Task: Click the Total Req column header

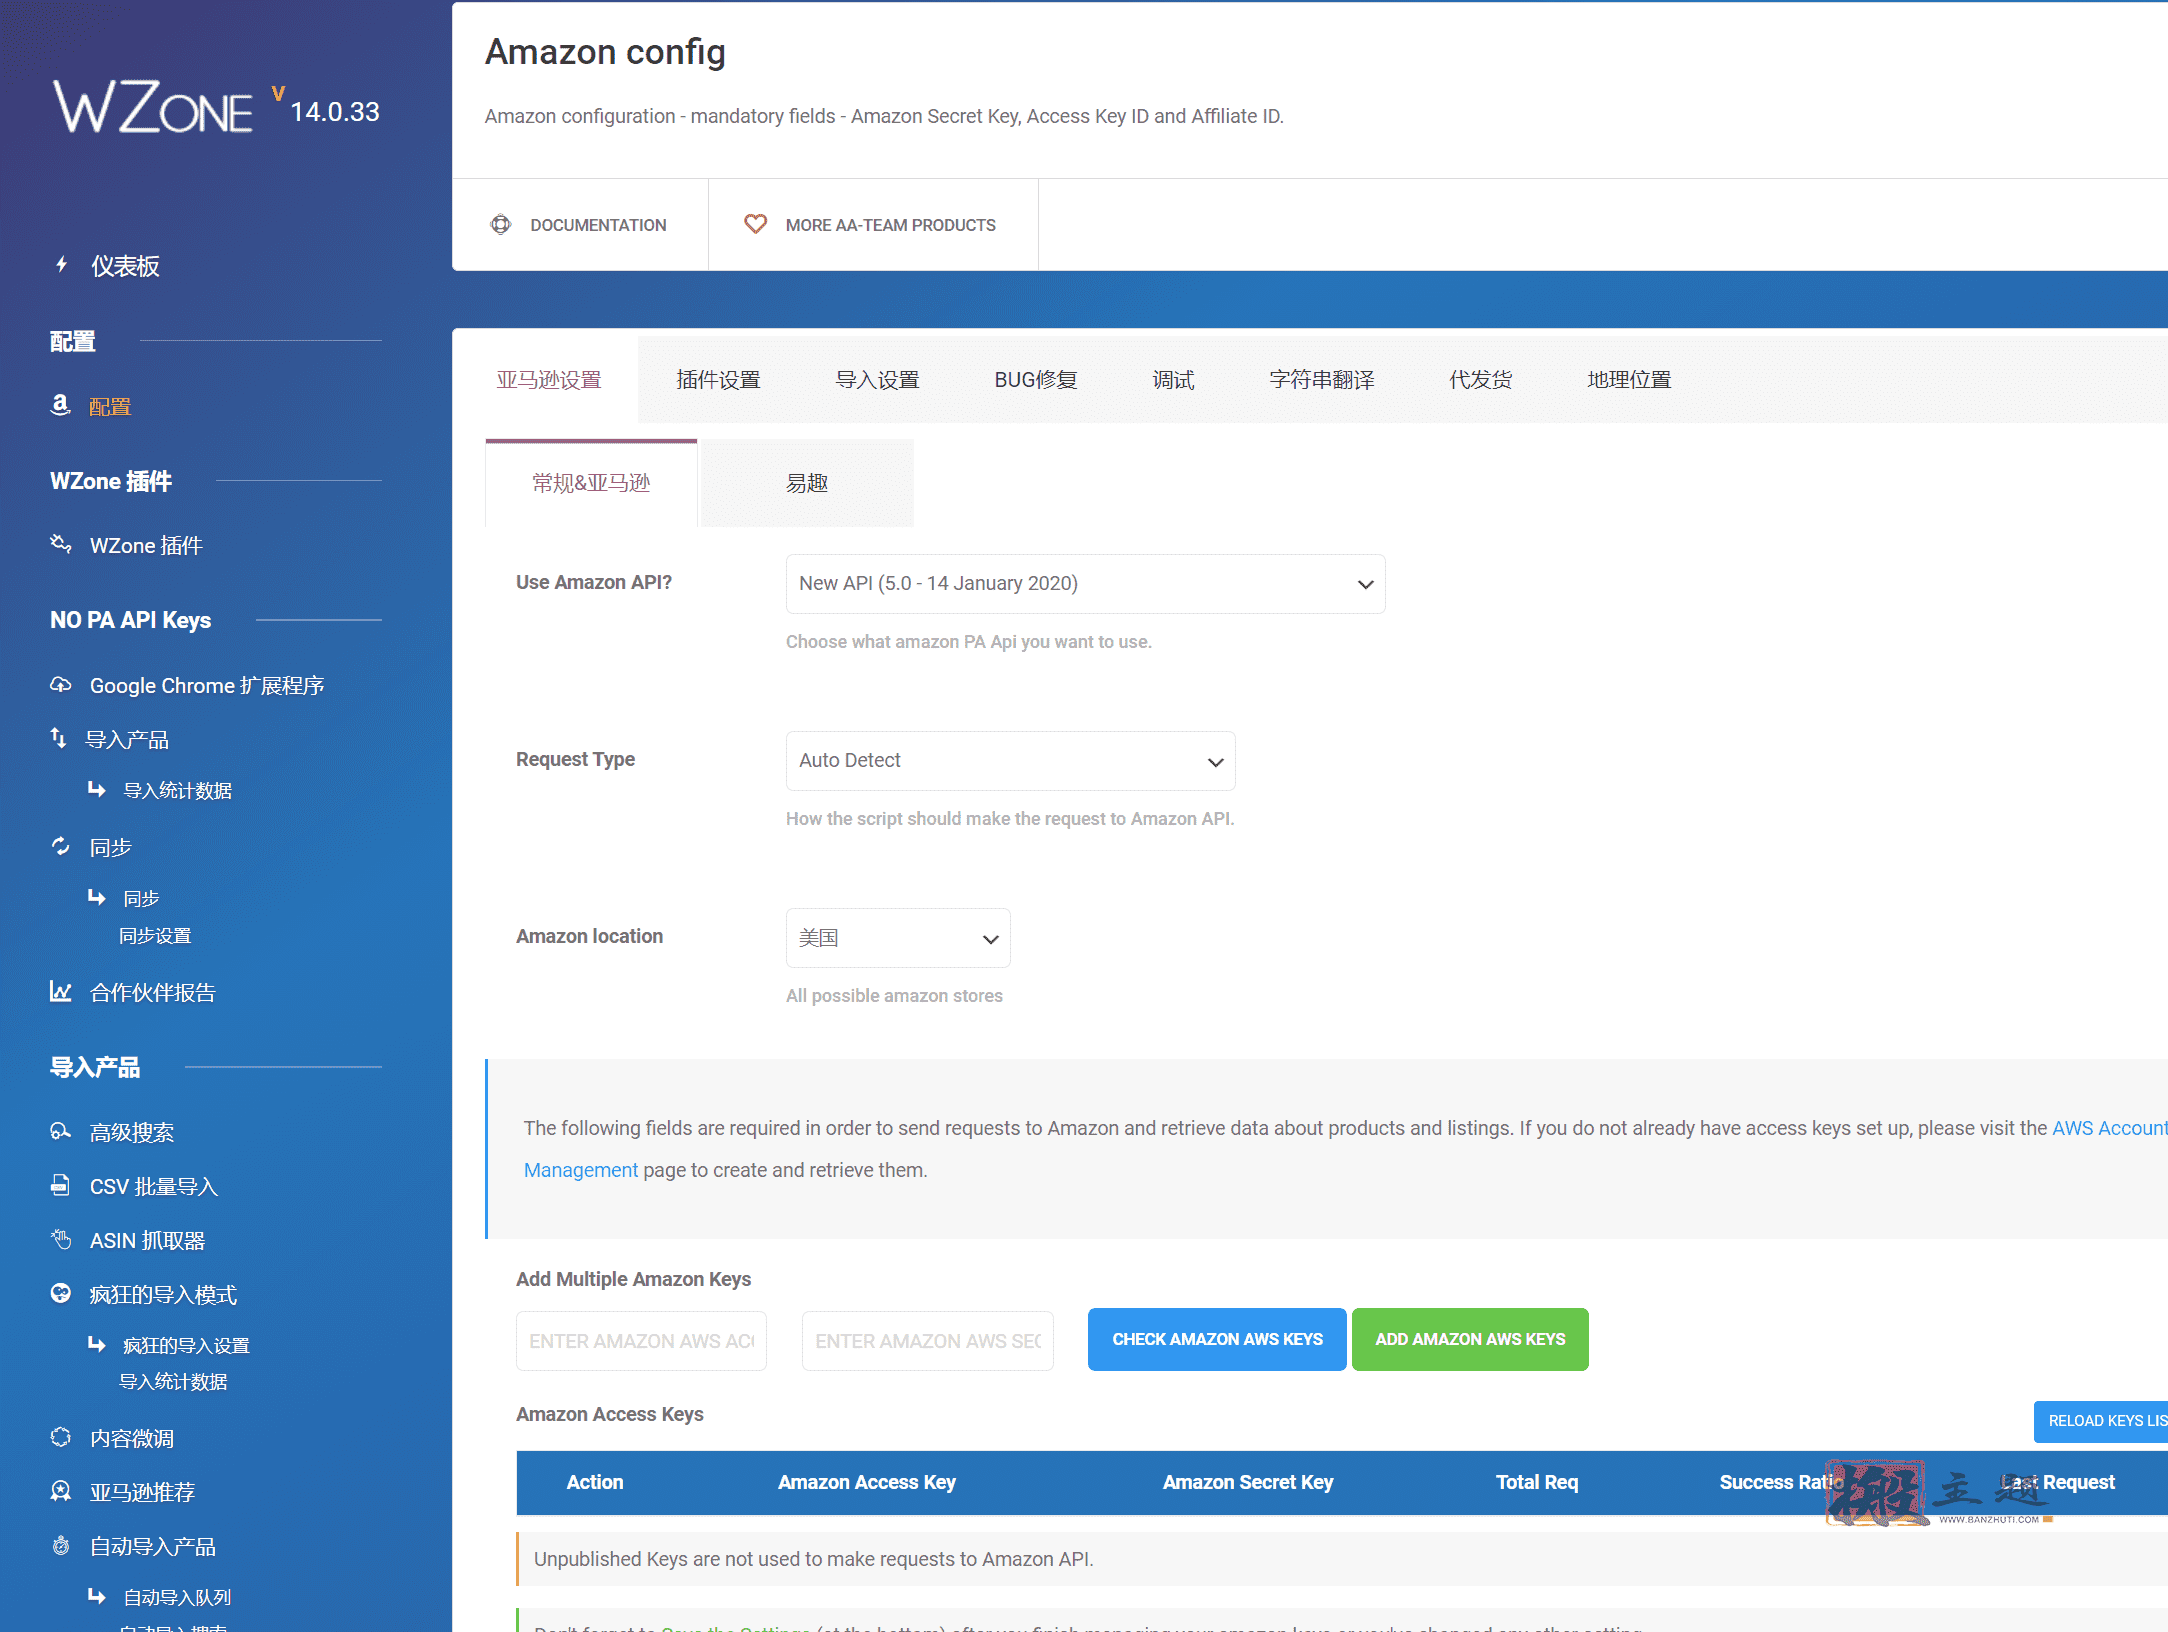Action: [1537, 1482]
